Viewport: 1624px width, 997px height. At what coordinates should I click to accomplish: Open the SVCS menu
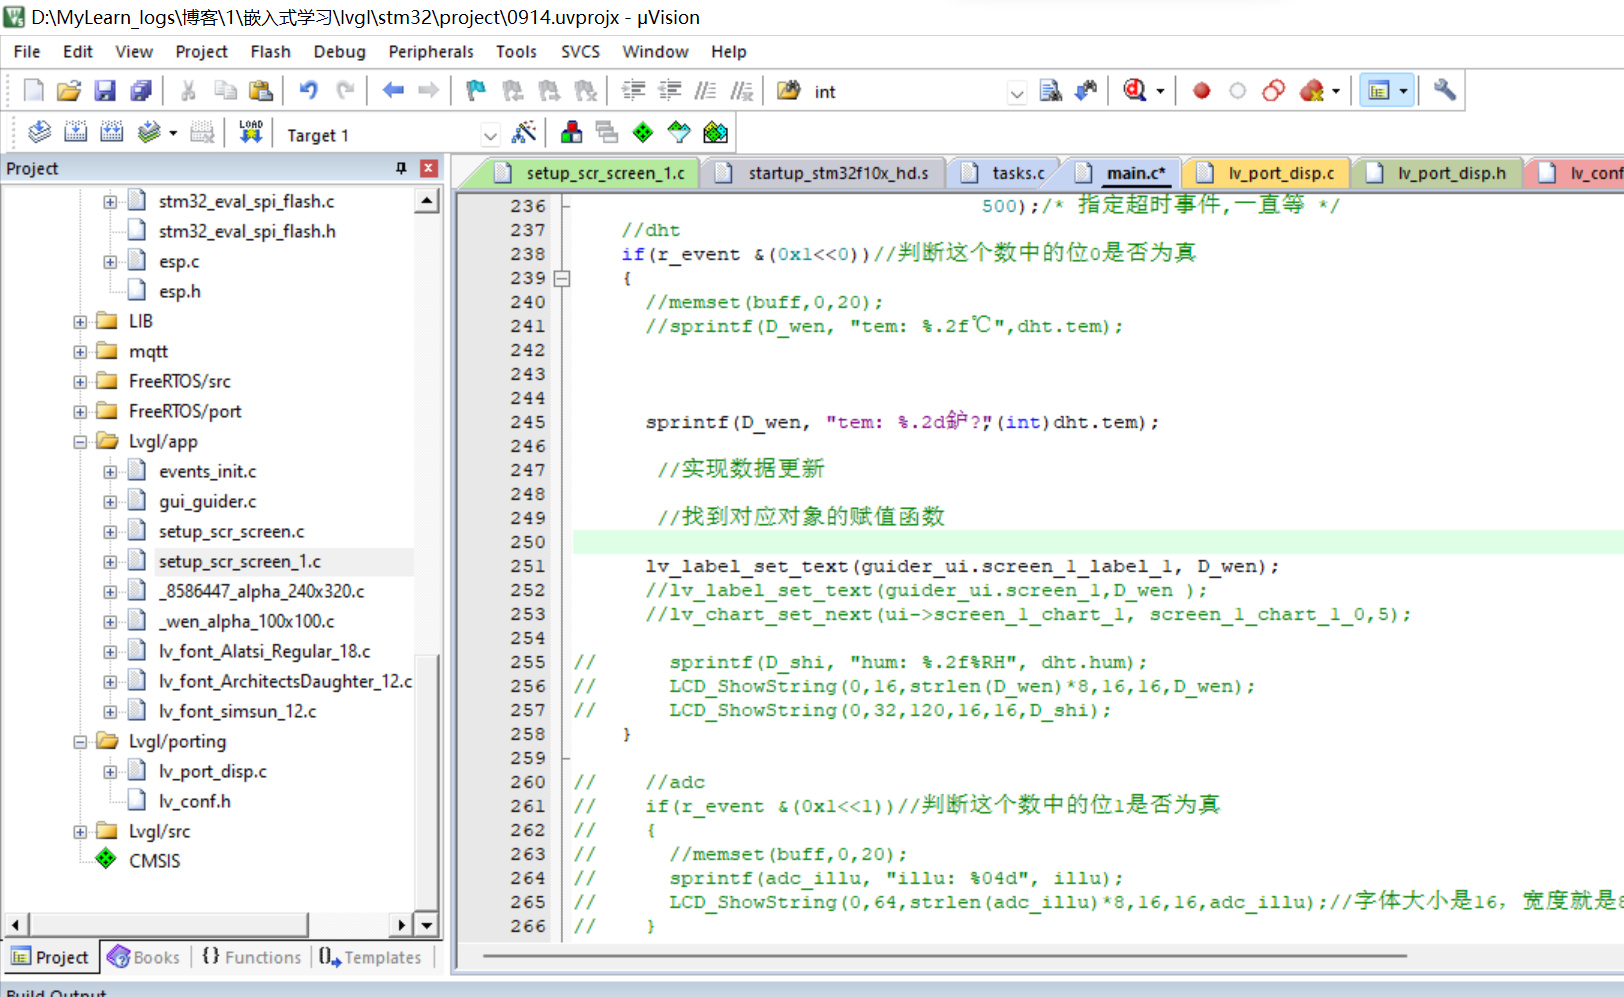[580, 52]
